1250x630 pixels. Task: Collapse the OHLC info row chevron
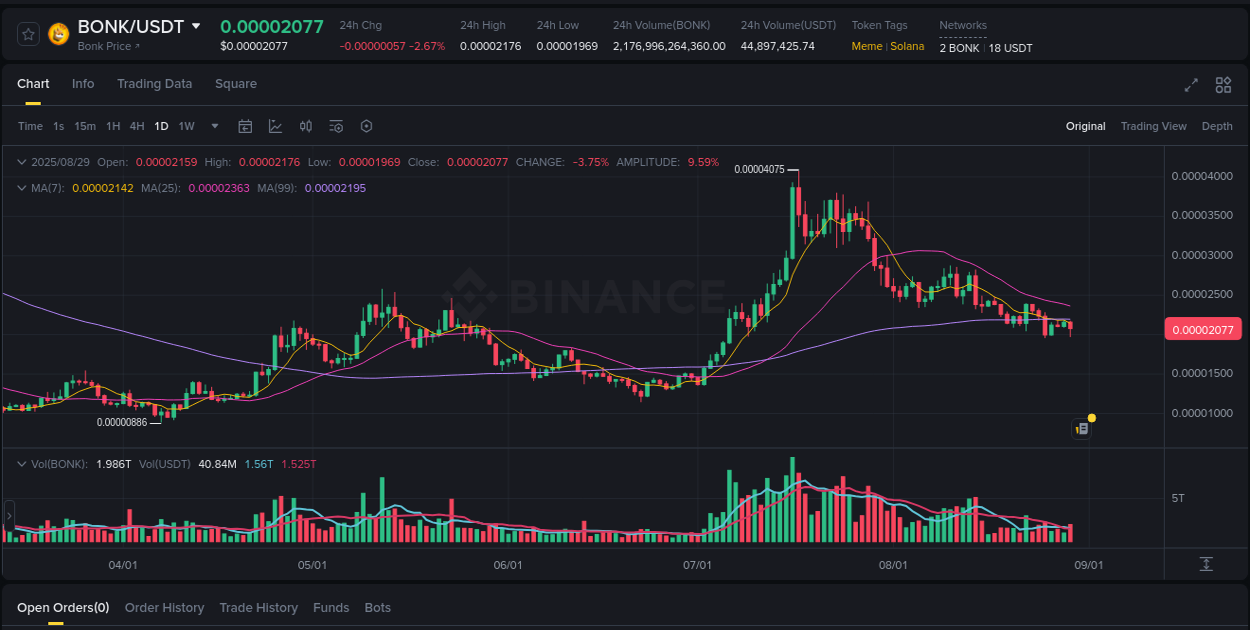click(x=22, y=161)
